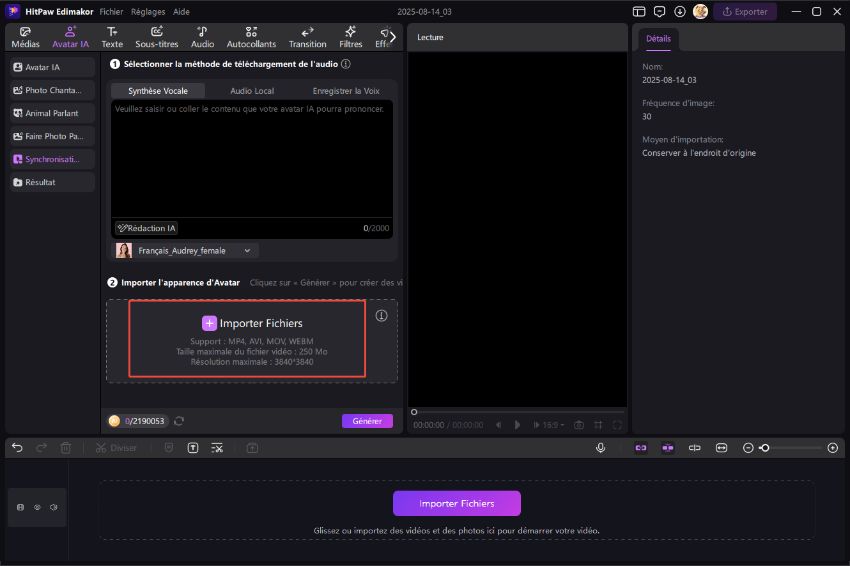Click the Diviser split button

point(116,448)
